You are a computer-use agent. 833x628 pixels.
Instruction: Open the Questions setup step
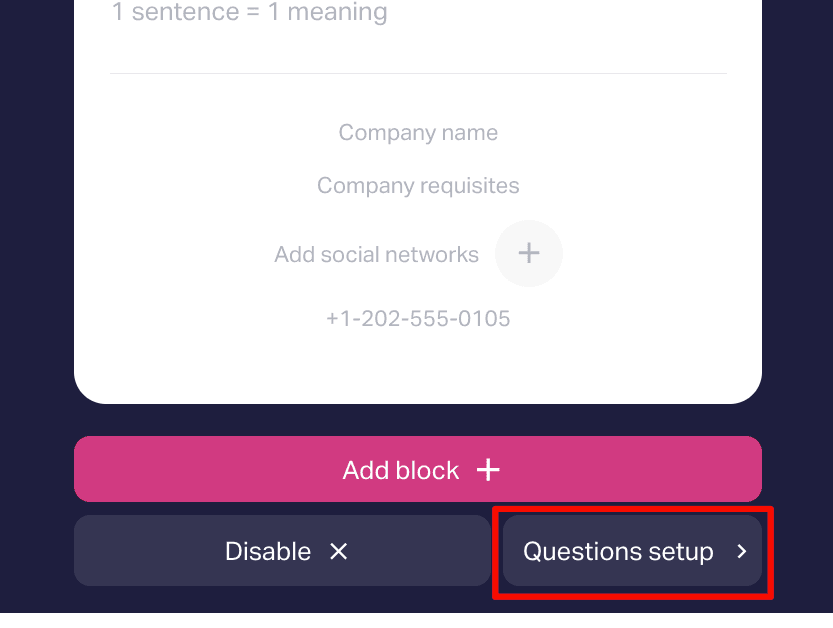[x=632, y=550]
